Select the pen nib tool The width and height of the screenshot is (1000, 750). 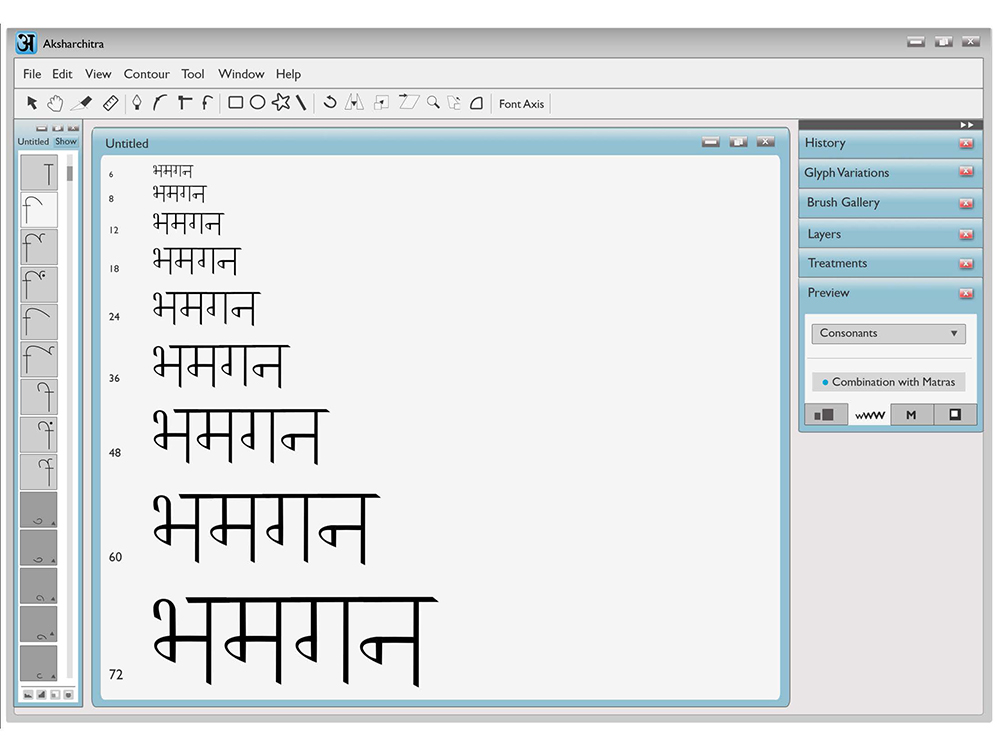pyautogui.click(x=136, y=103)
